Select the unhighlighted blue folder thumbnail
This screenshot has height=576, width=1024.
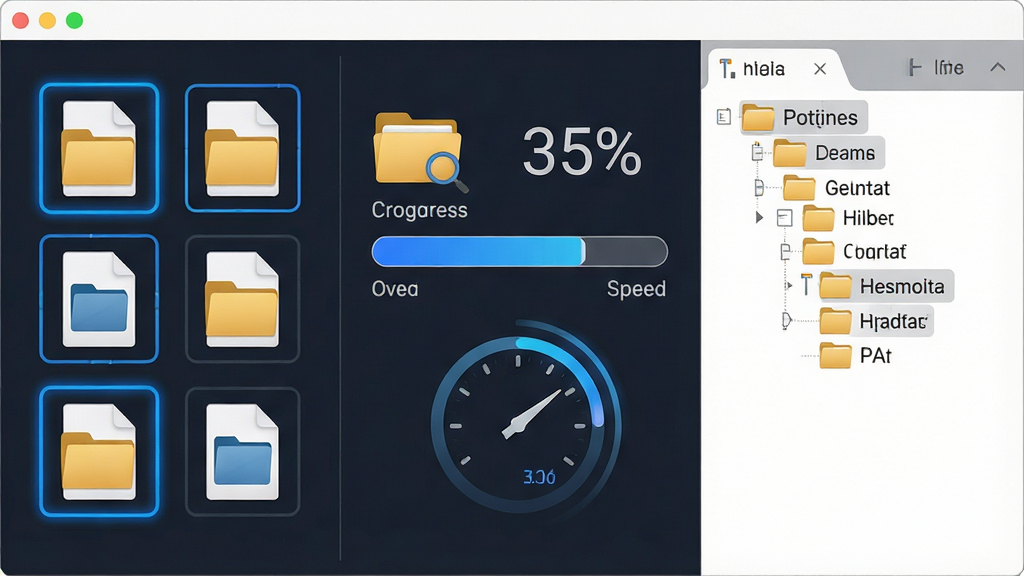click(x=243, y=451)
